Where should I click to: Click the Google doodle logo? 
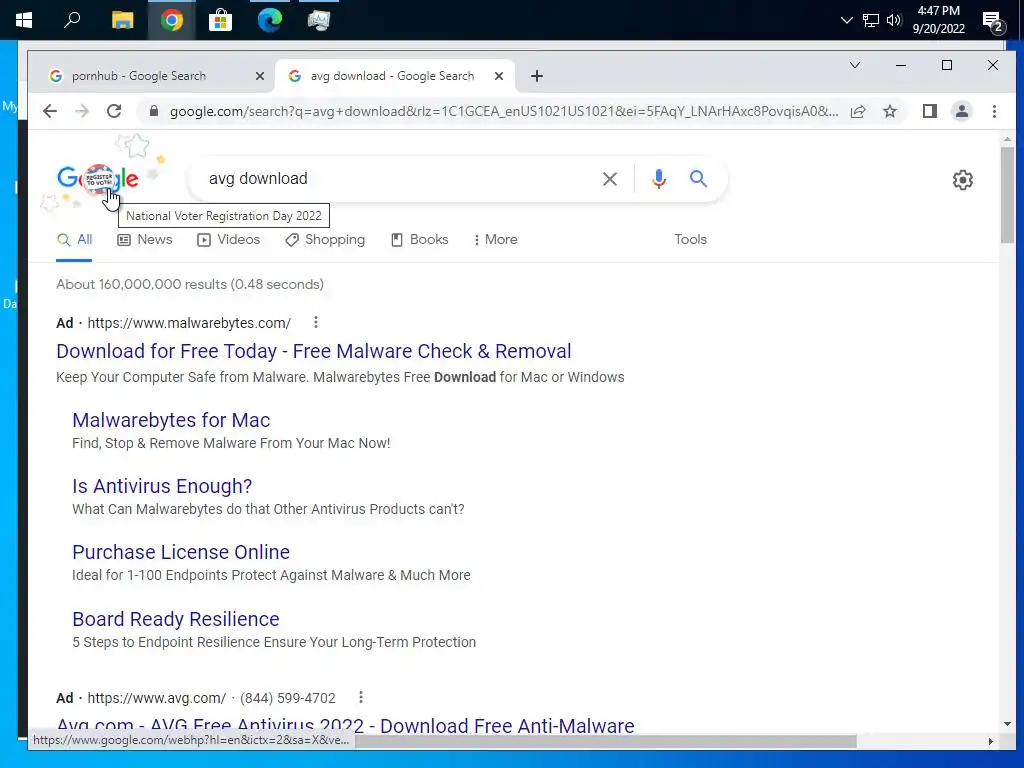tap(97, 178)
